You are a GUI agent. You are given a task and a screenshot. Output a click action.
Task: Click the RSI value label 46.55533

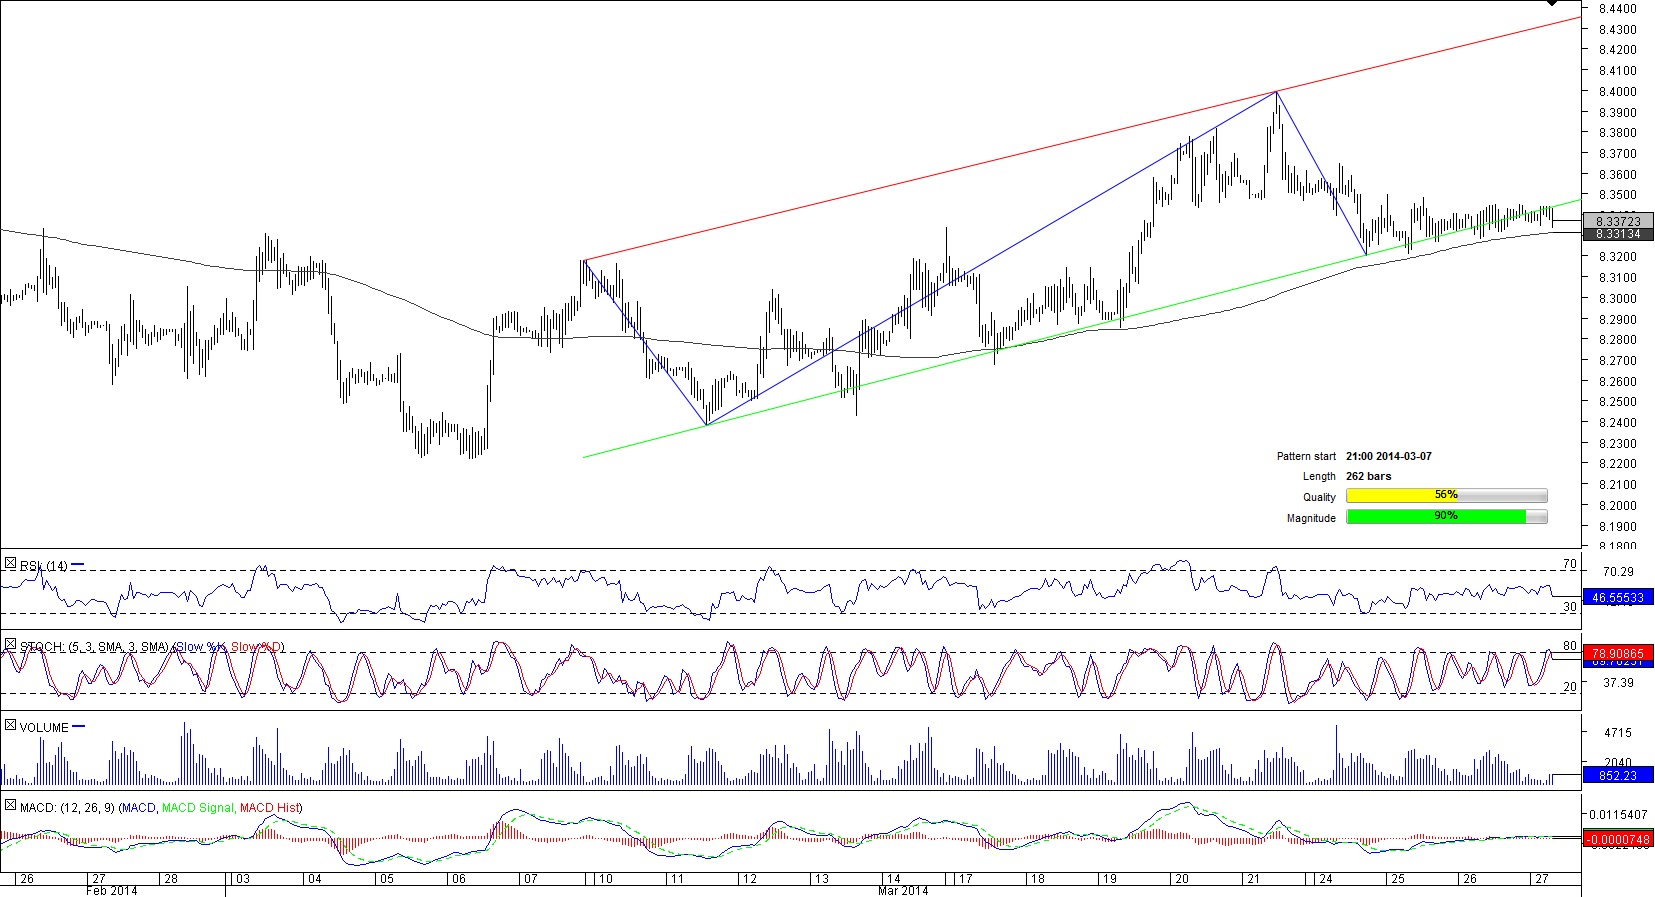1617,598
